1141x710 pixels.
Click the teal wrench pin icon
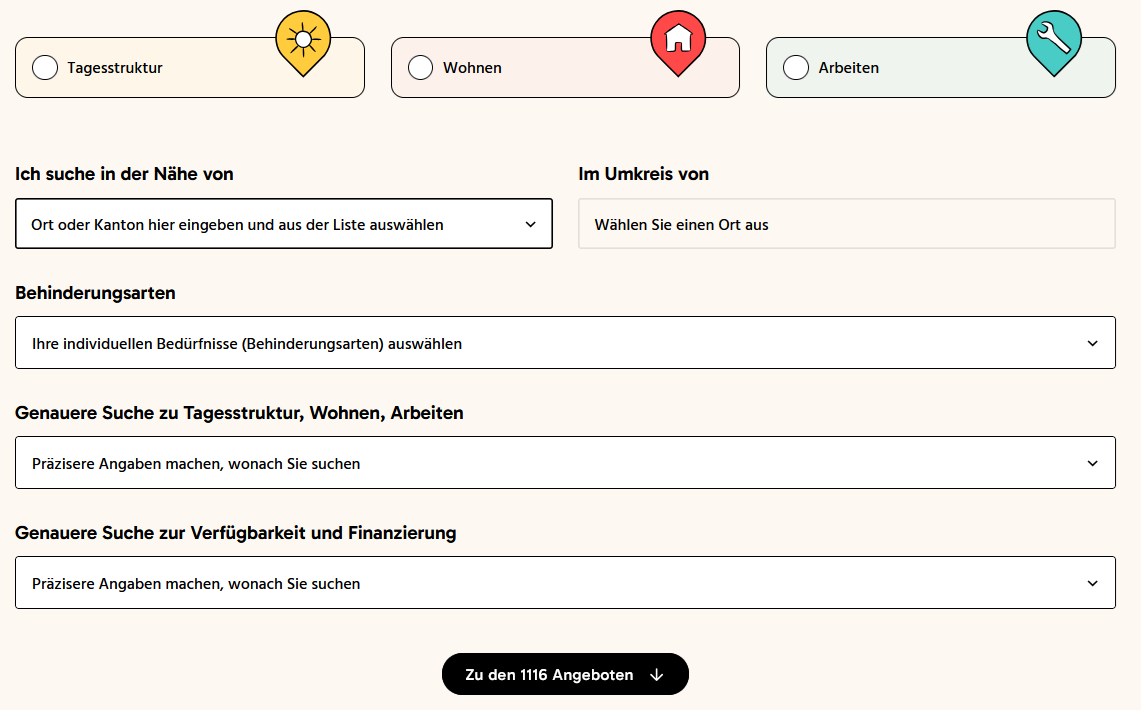(1054, 40)
